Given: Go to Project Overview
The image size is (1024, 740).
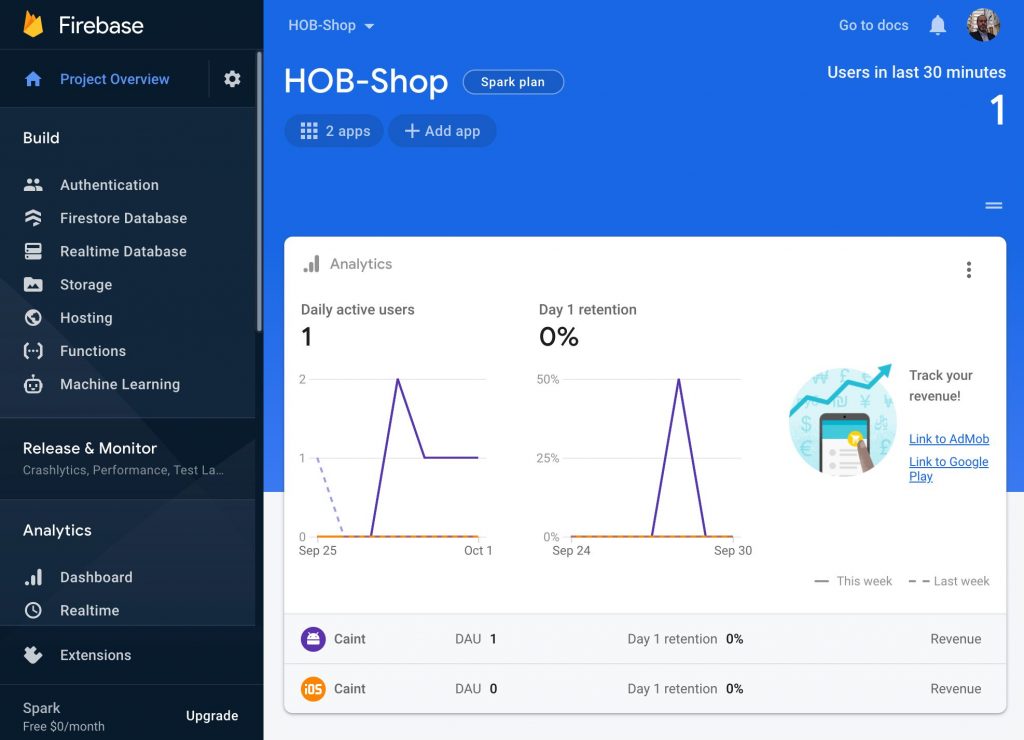Looking at the screenshot, I should [x=115, y=79].
